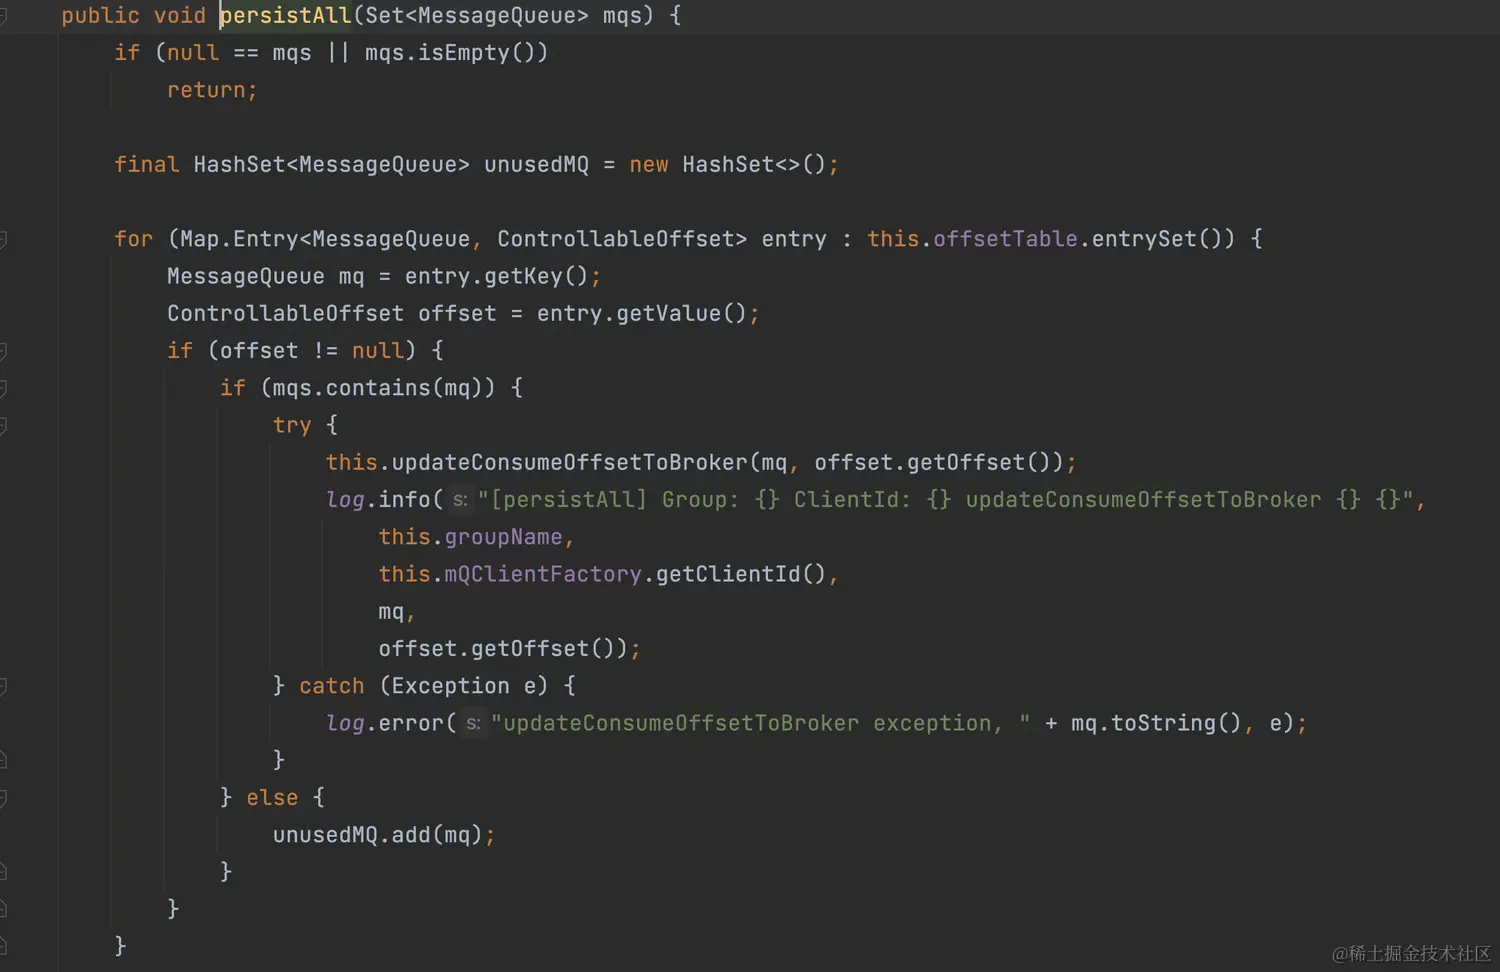Click the 'entry.getValue()' call

(x=641, y=313)
